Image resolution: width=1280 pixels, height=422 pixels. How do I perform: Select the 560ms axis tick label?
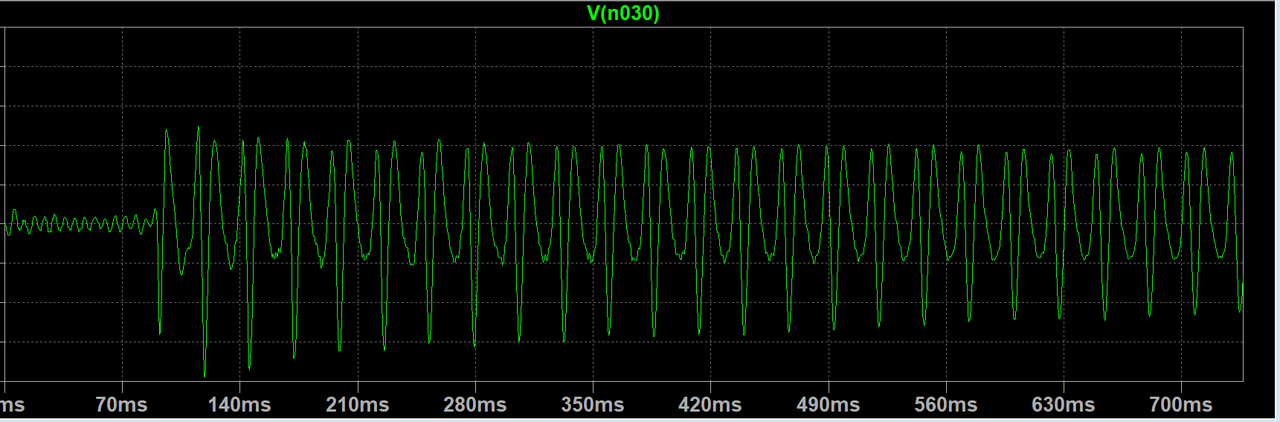point(946,405)
